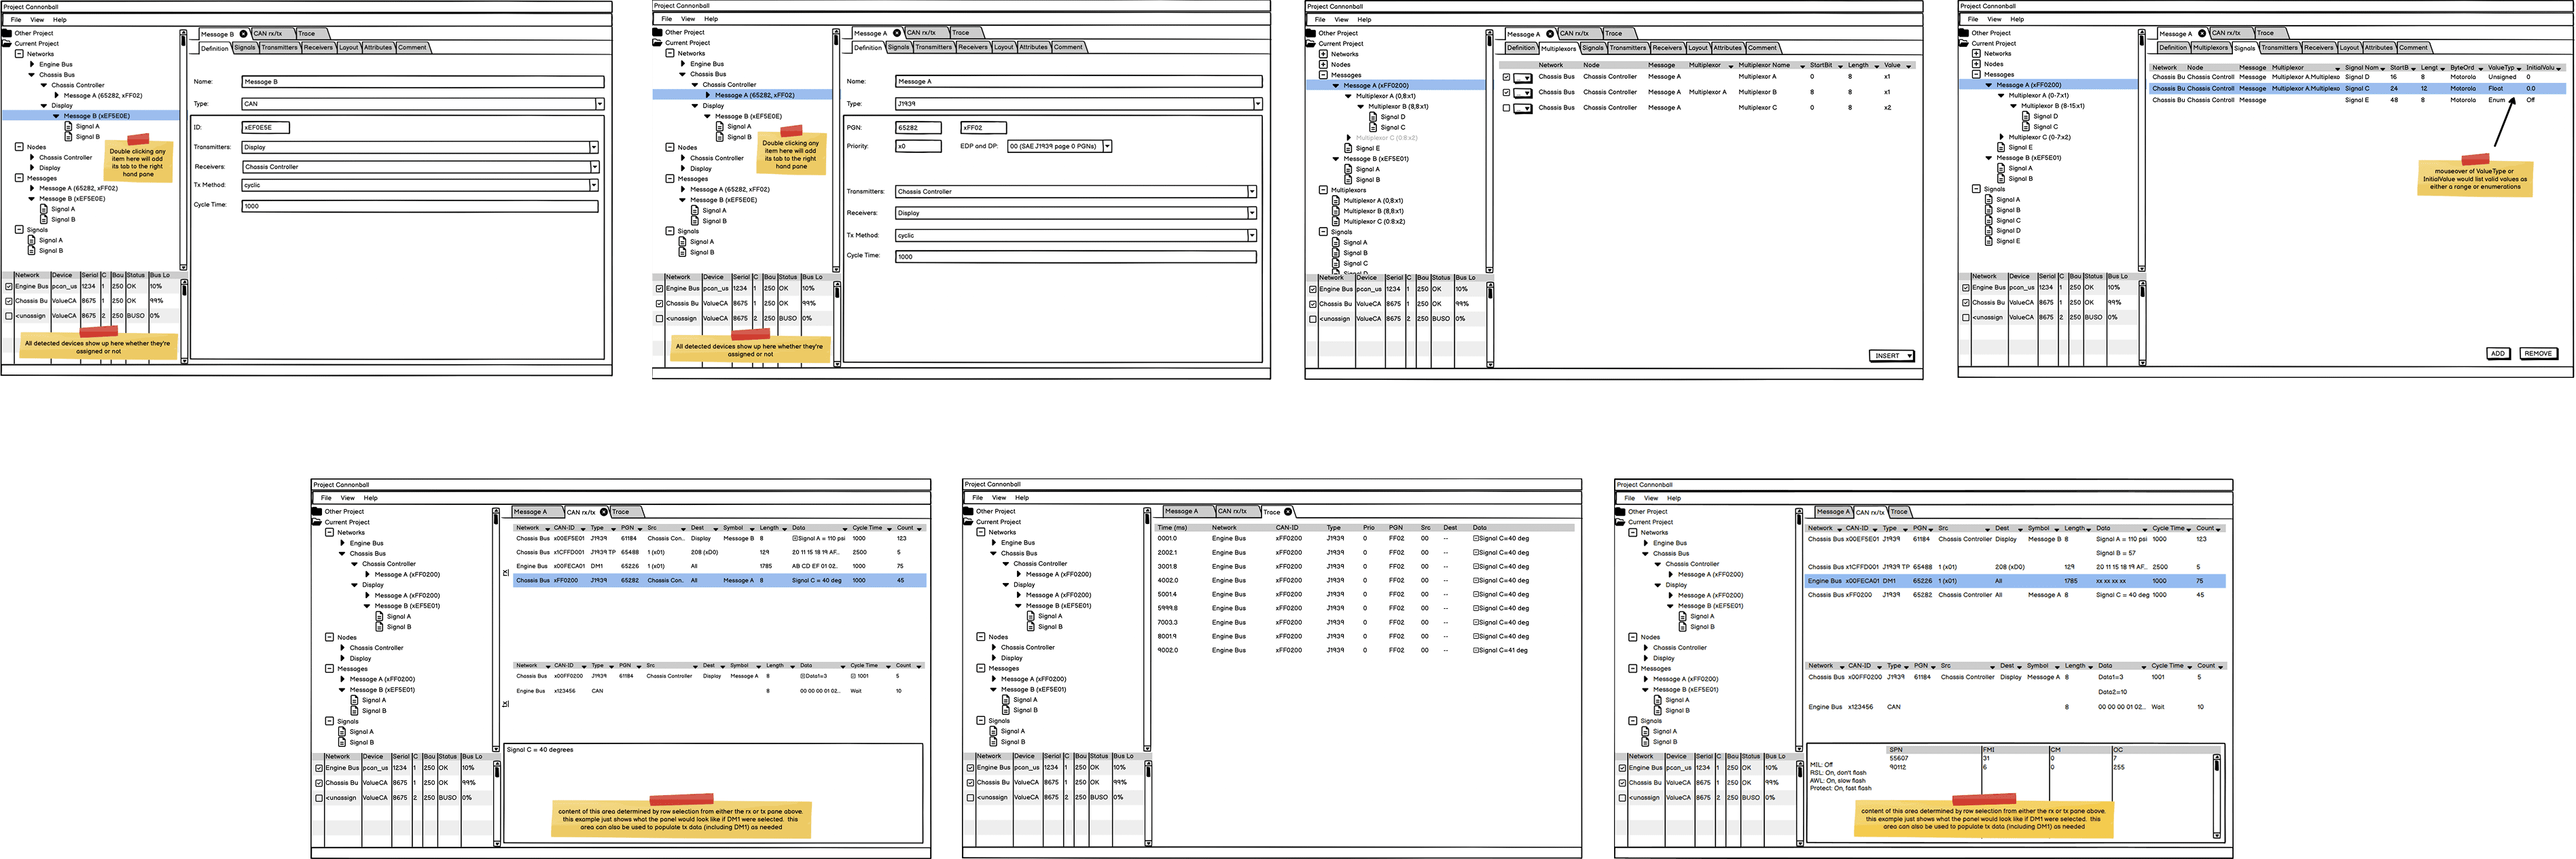Click the ID field containing xEF0E5E
This screenshot has width=2576, height=859.
265,127
